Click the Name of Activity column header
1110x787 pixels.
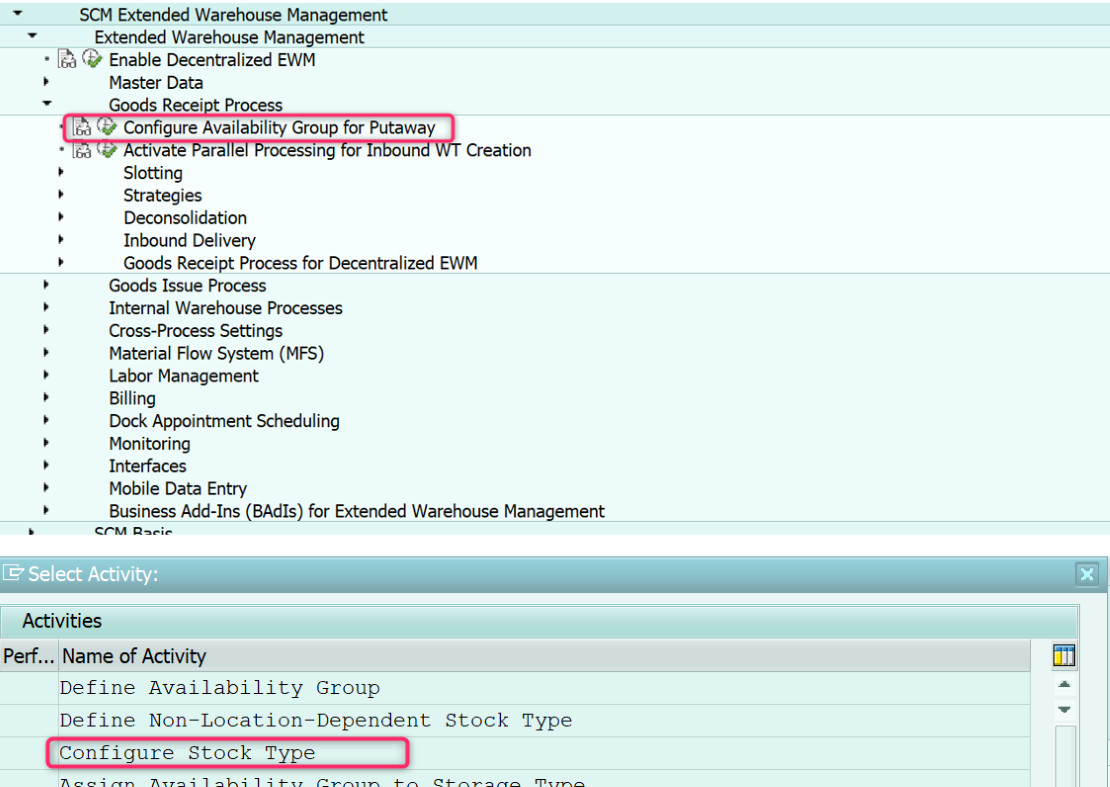click(x=133, y=656)
